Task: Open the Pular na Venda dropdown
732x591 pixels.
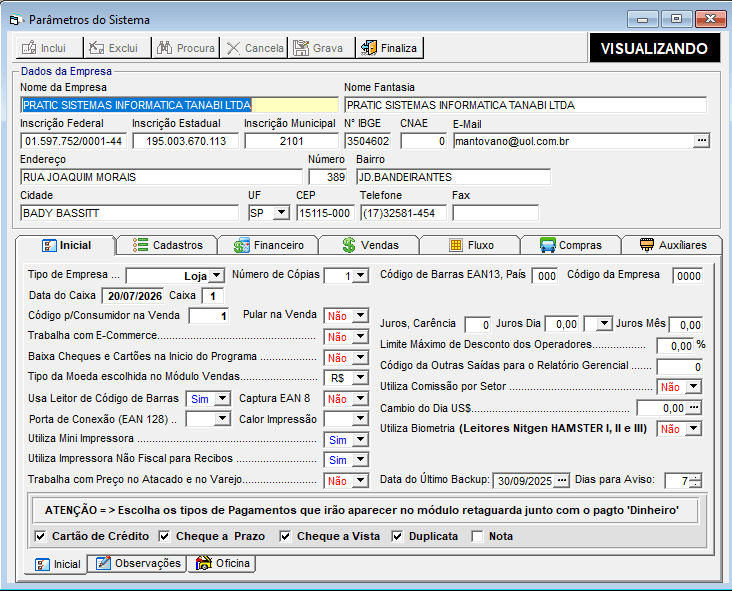Action: [x=361, y=316]
